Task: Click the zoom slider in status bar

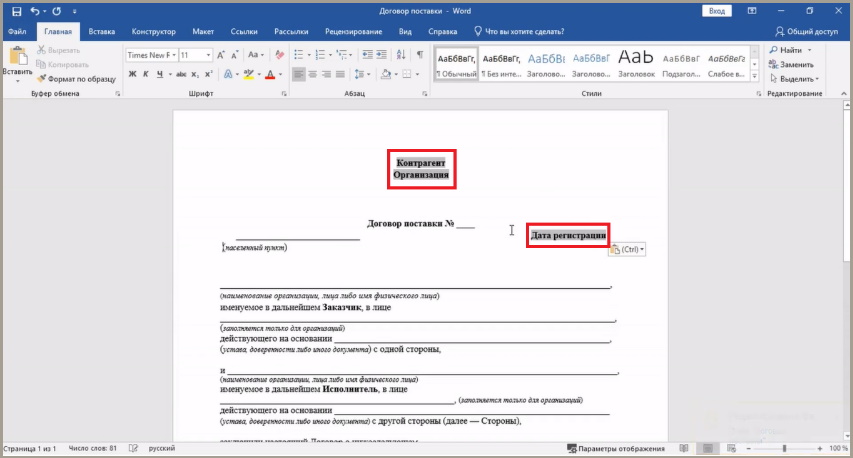Action: pos(784,448)
